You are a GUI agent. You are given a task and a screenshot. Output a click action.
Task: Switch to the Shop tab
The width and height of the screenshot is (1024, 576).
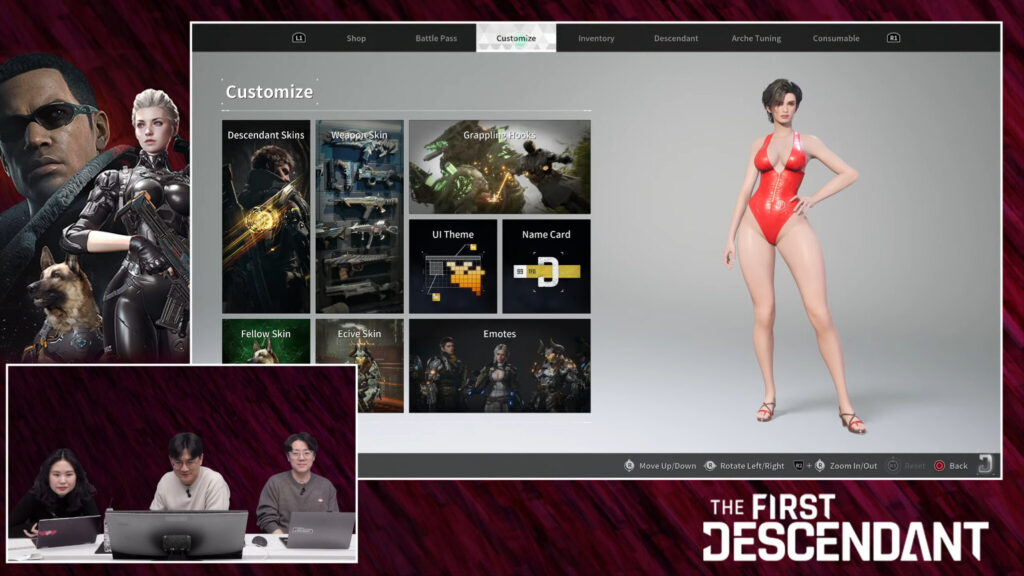[356, 38]
